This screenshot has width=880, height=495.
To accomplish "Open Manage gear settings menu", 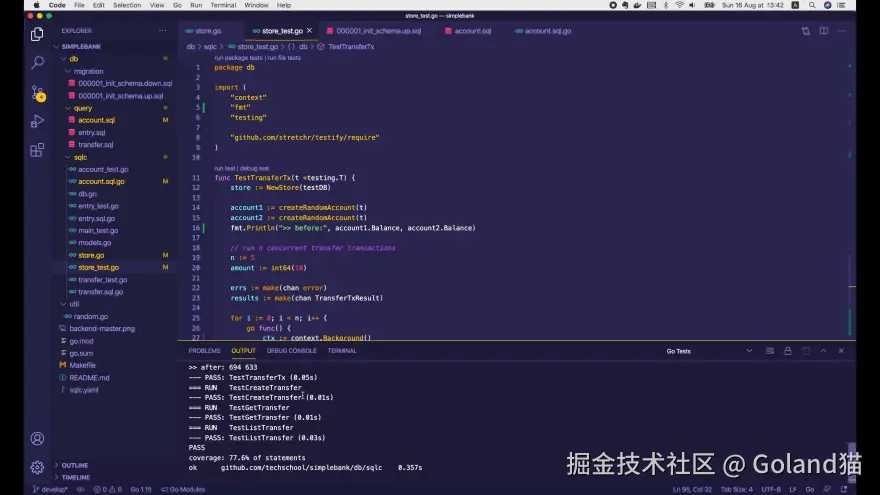I will pyautogui.click(x=37, y=466).
